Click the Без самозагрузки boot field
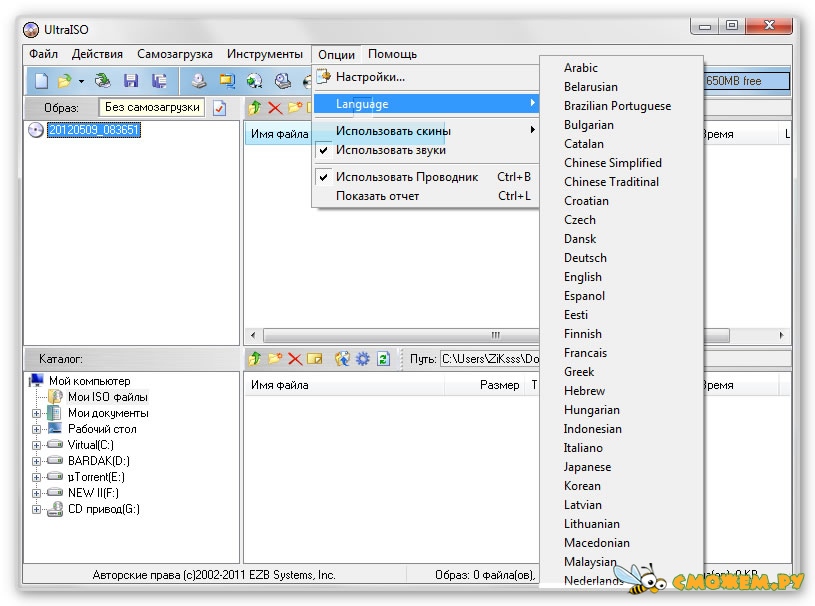Screen dimensions: 815x606 pos(152,108)
